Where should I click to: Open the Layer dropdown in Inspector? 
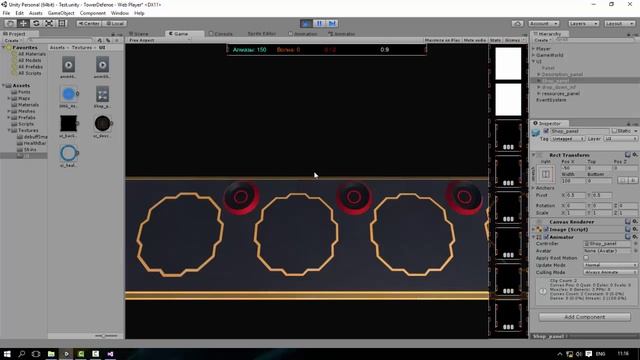620,139
